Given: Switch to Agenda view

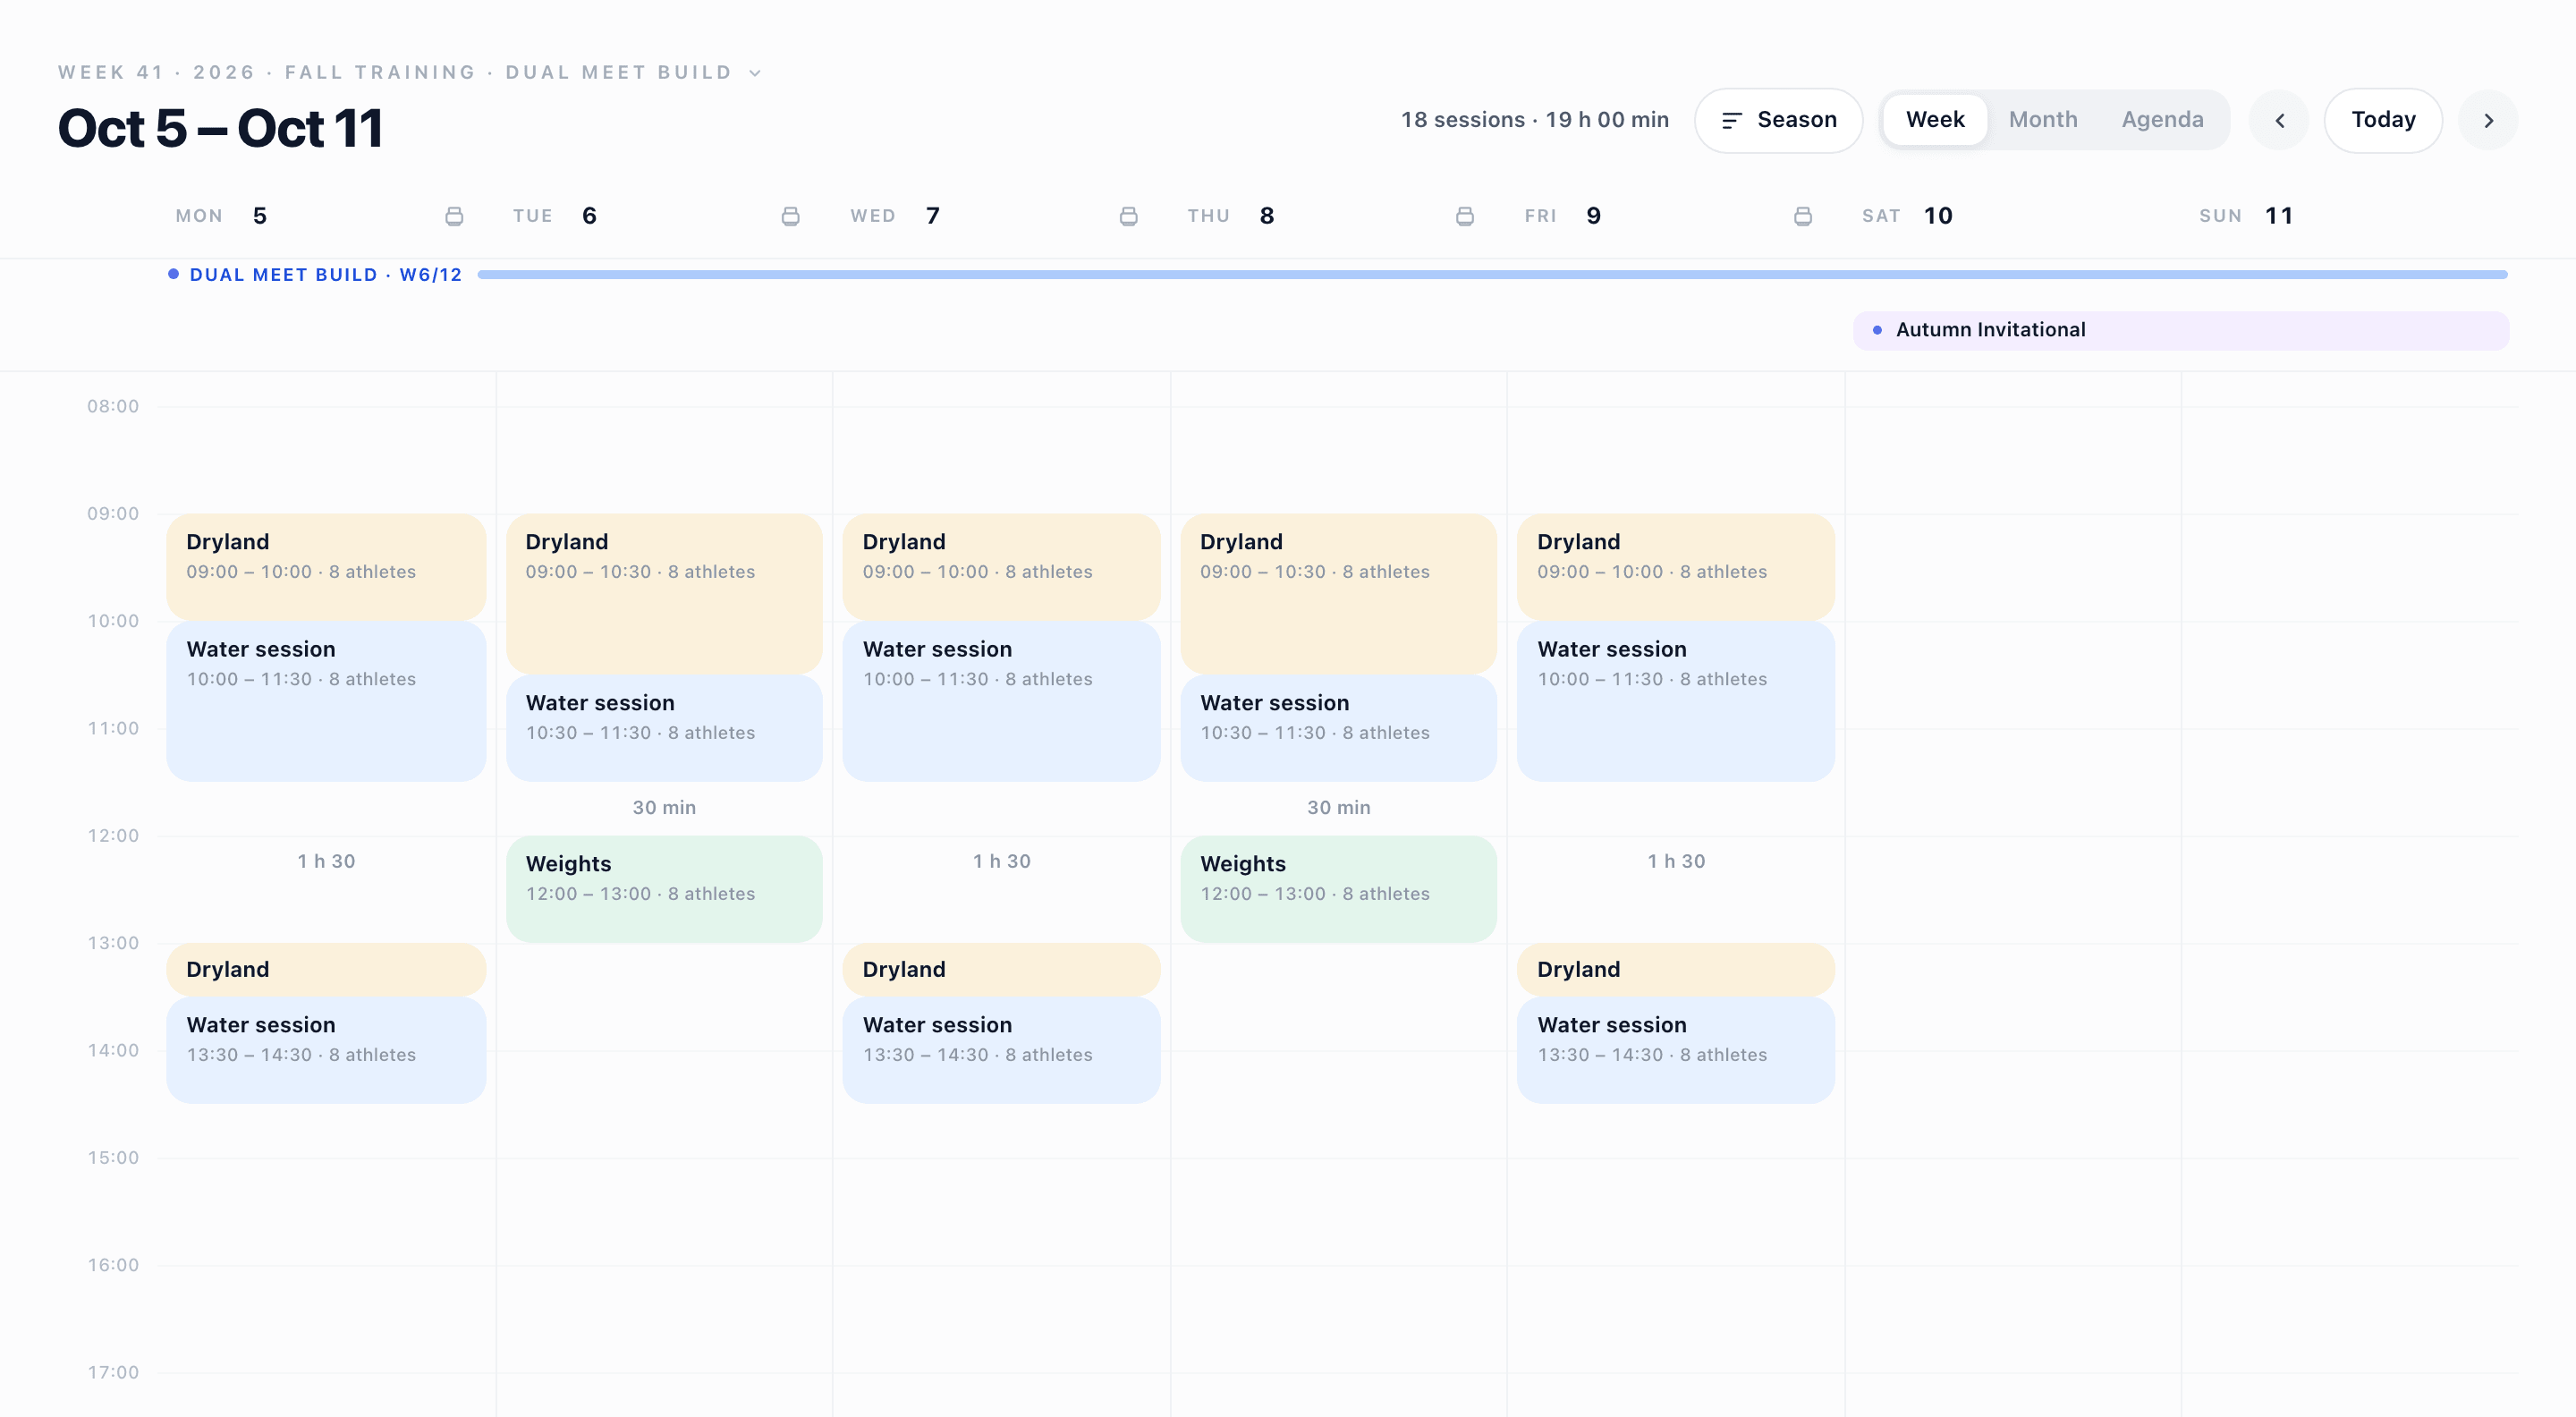Looking at the screenshot, I should tap(2162, 120).
